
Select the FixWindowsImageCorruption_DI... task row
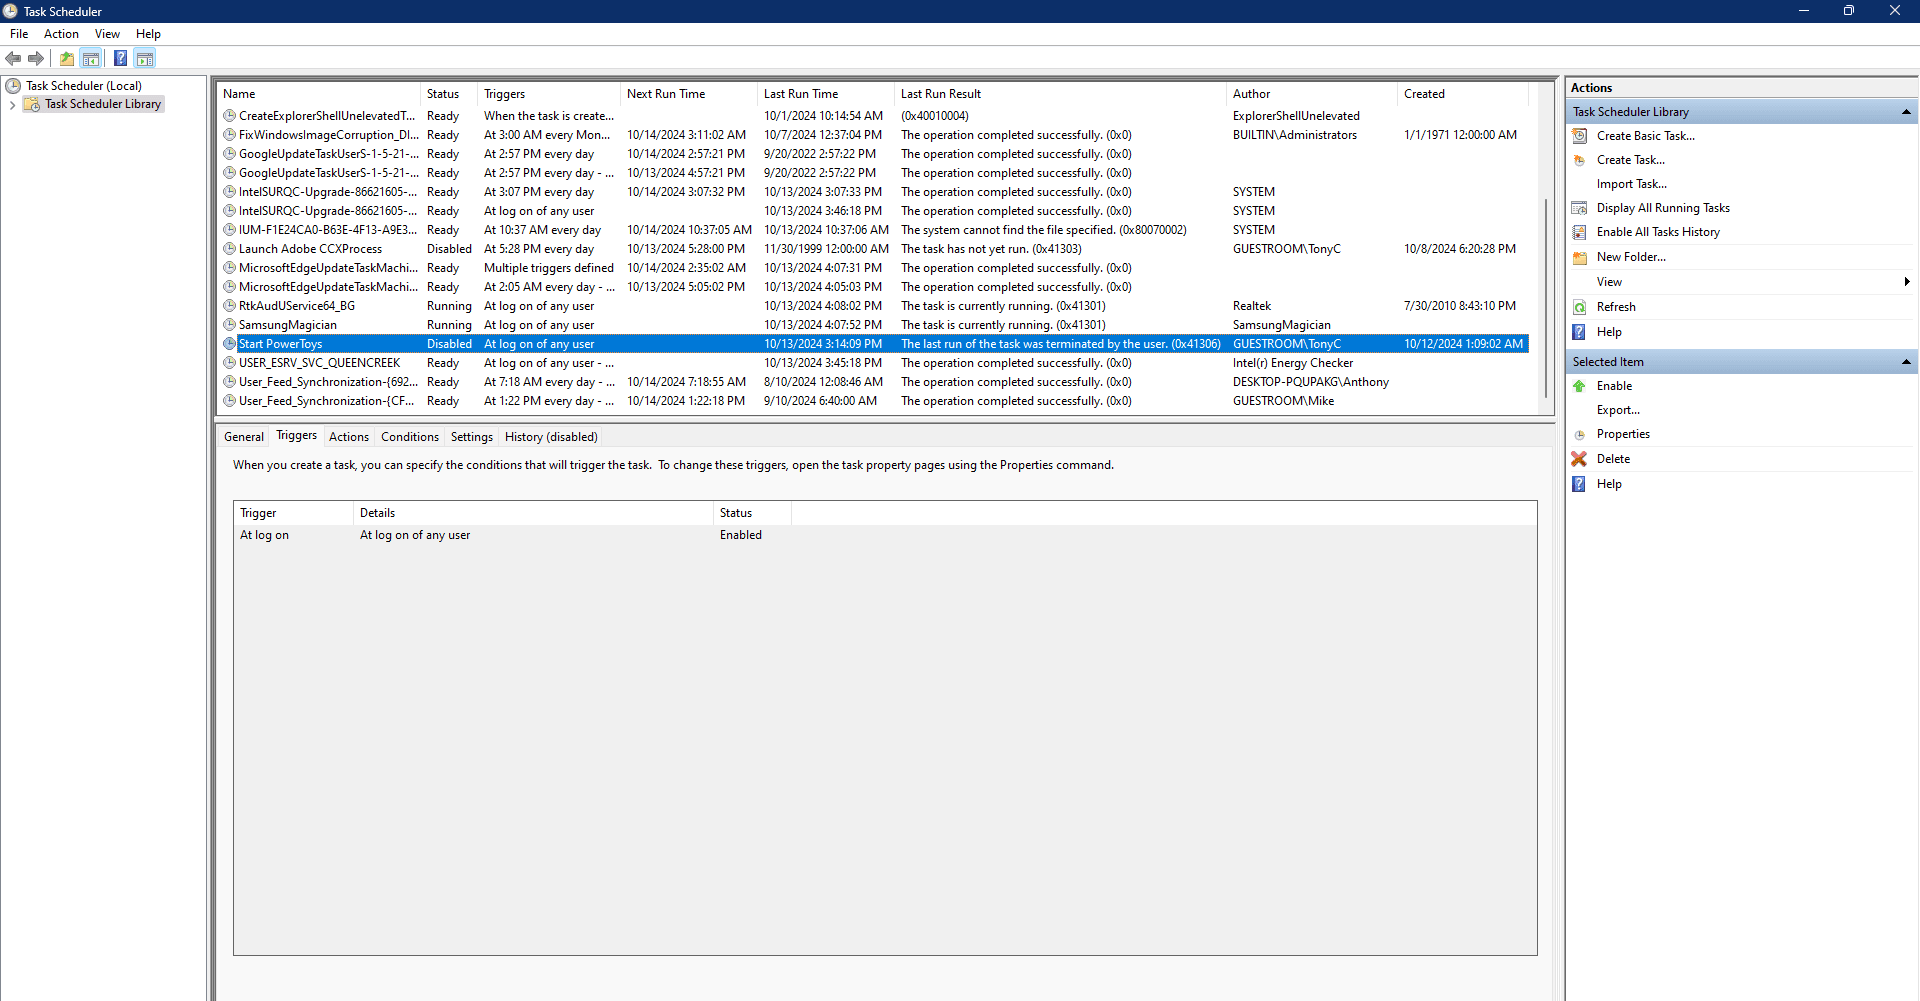(873, 135)
